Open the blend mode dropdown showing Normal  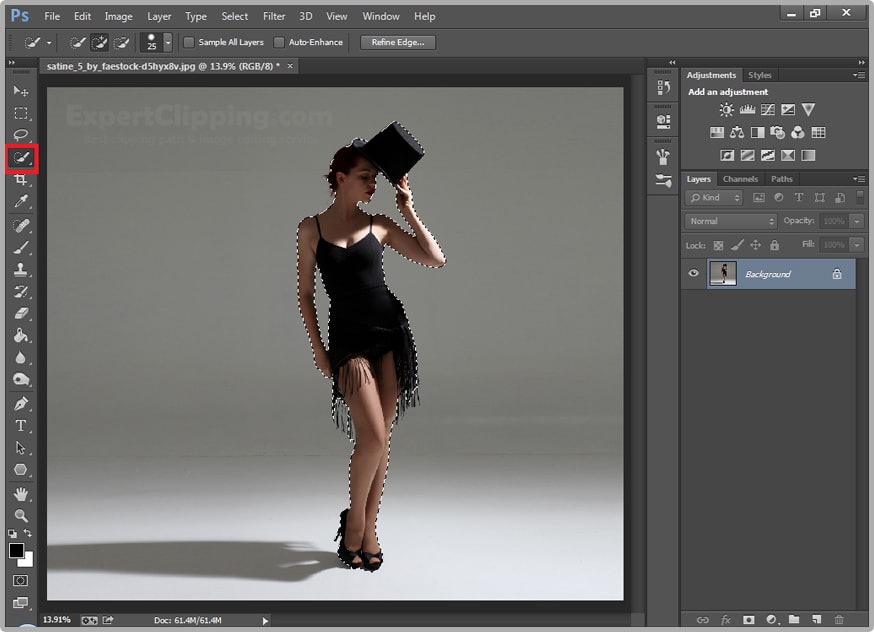click(730, 220)
